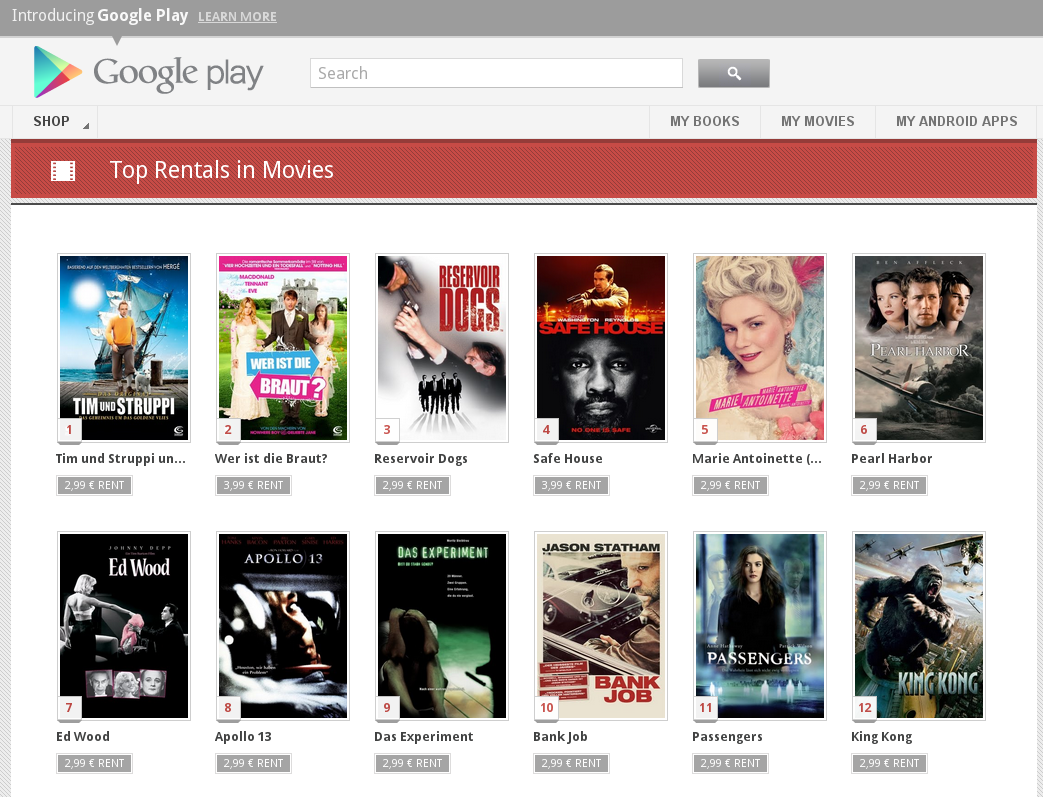The image size is (1043, 797).
Task: Click the 'Reservoir Dogs' title text
Action: tap(420, 458)
